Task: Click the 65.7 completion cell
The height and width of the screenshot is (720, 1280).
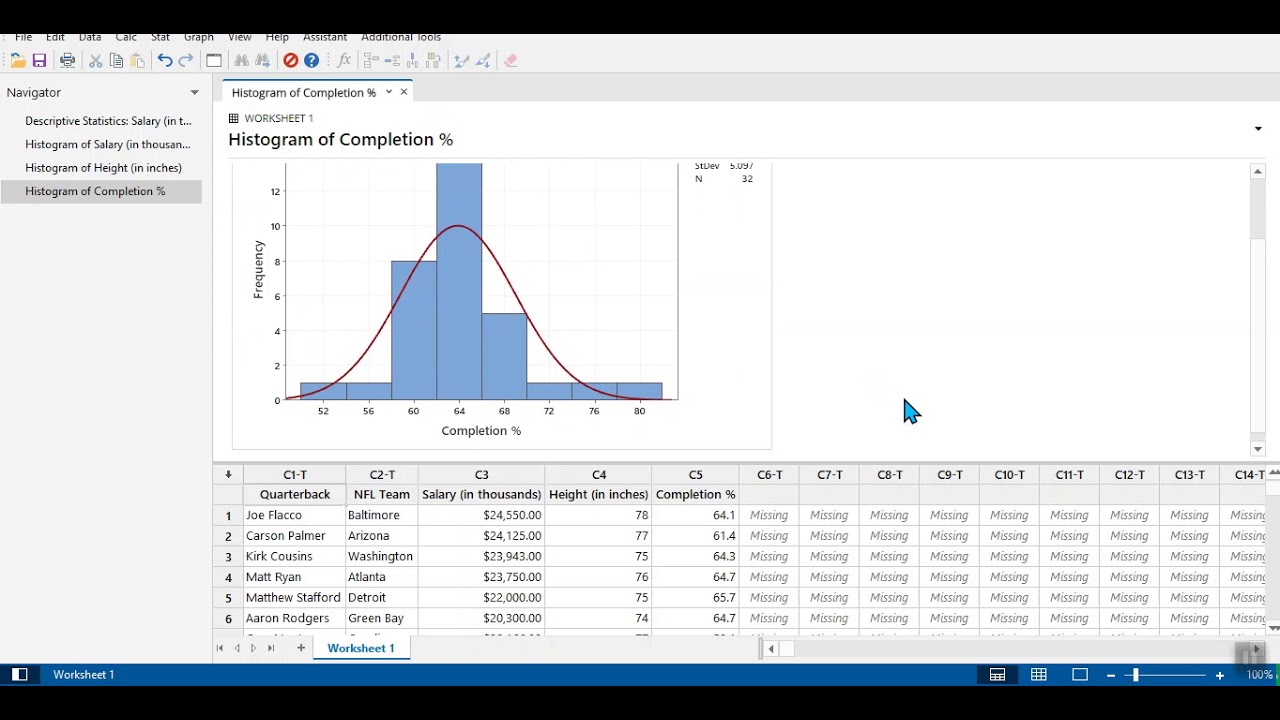Action: coord(695,598)
